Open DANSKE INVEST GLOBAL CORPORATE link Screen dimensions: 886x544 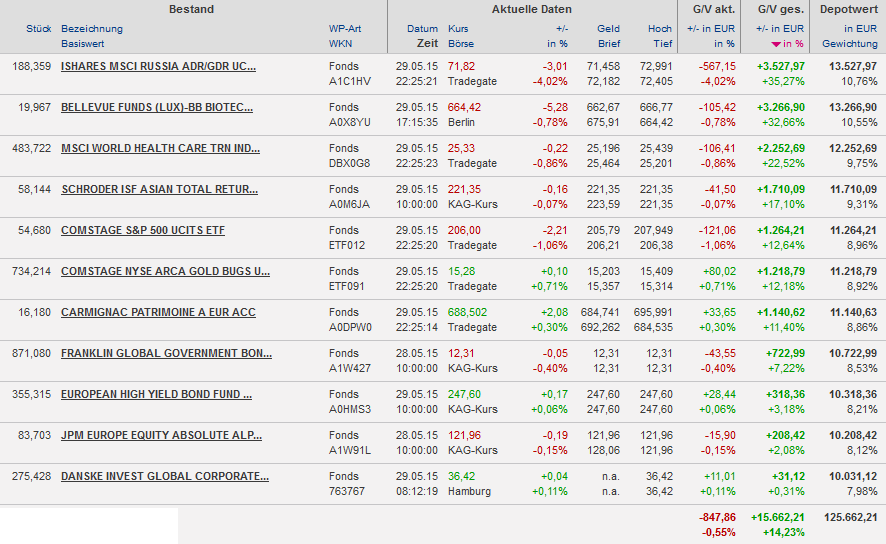(165, 476)
